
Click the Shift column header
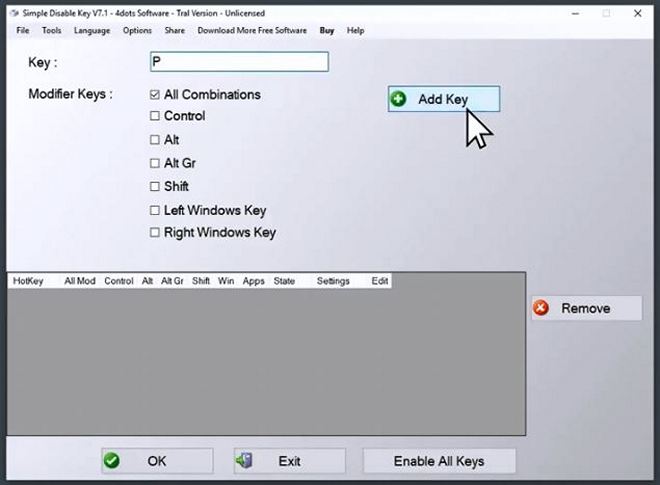point(201,281)
